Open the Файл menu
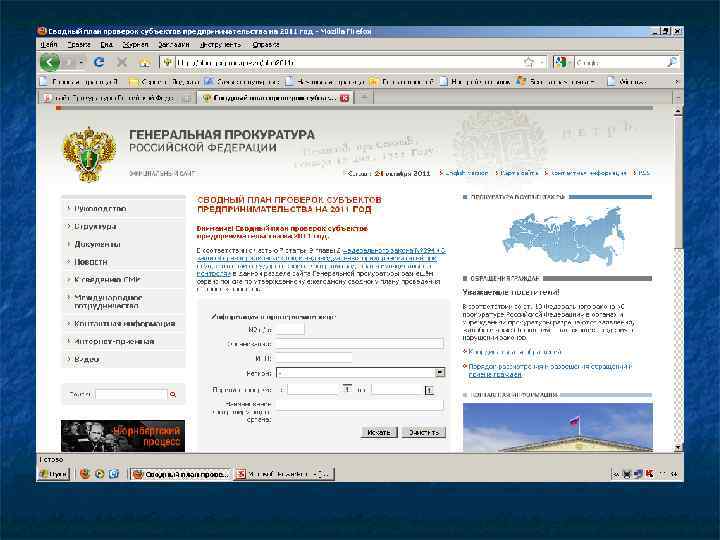The height and width of the screenshot is (540, 720). pos(49,45)
